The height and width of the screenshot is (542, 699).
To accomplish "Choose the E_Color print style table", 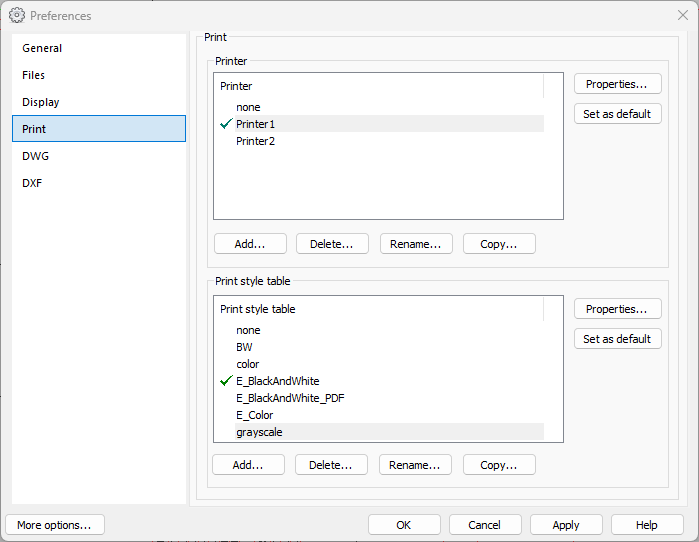I will point(254,415).
